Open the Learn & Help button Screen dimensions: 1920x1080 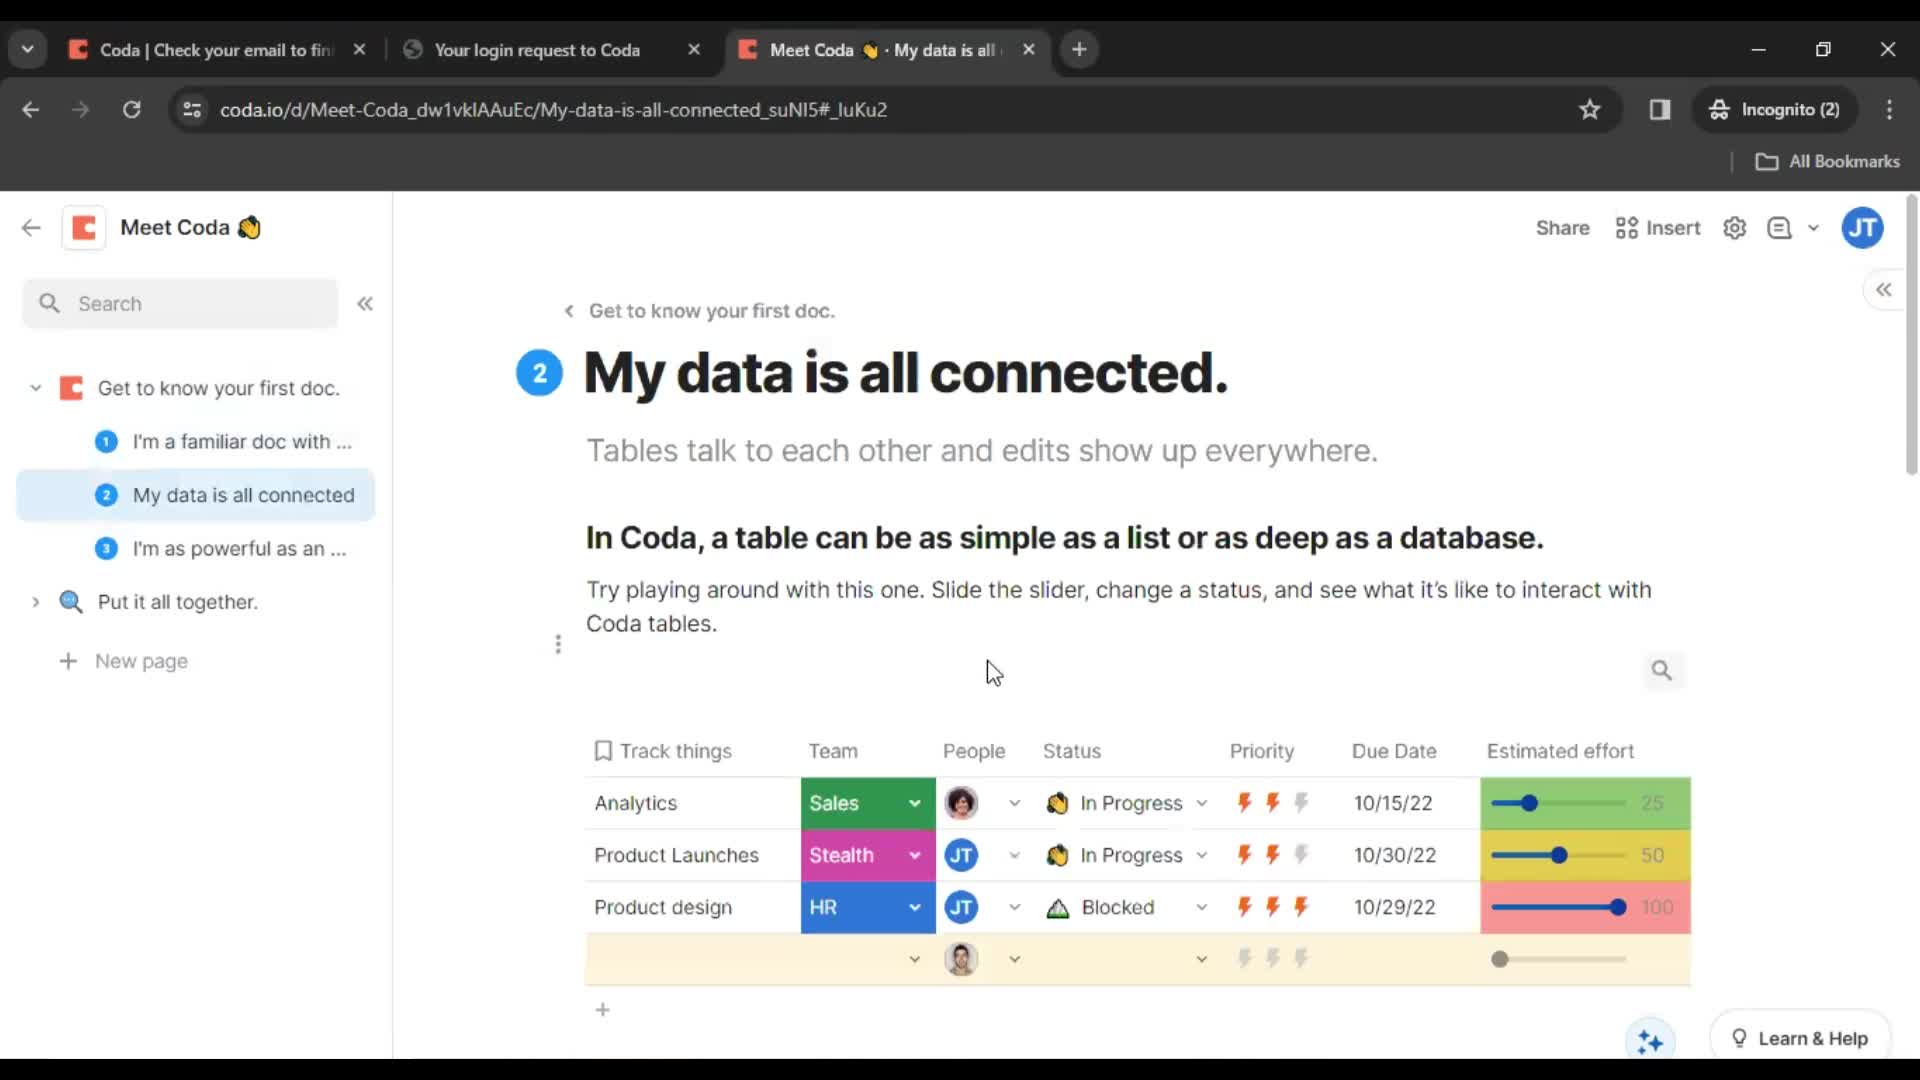click(x=1798, y=1038)
